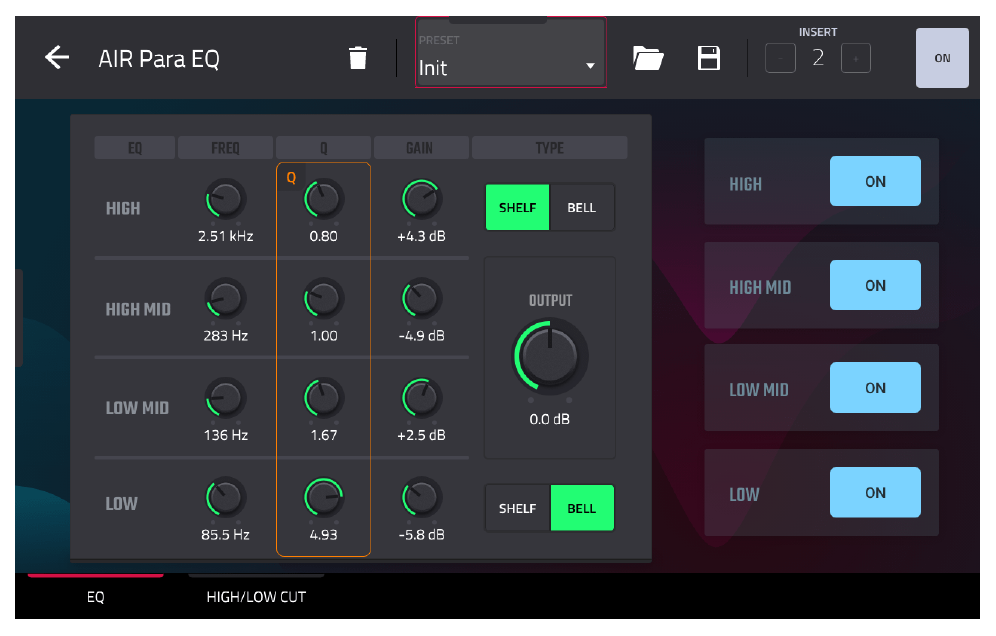
Task: Click the GAIN column header
Action: coord(420,148)
